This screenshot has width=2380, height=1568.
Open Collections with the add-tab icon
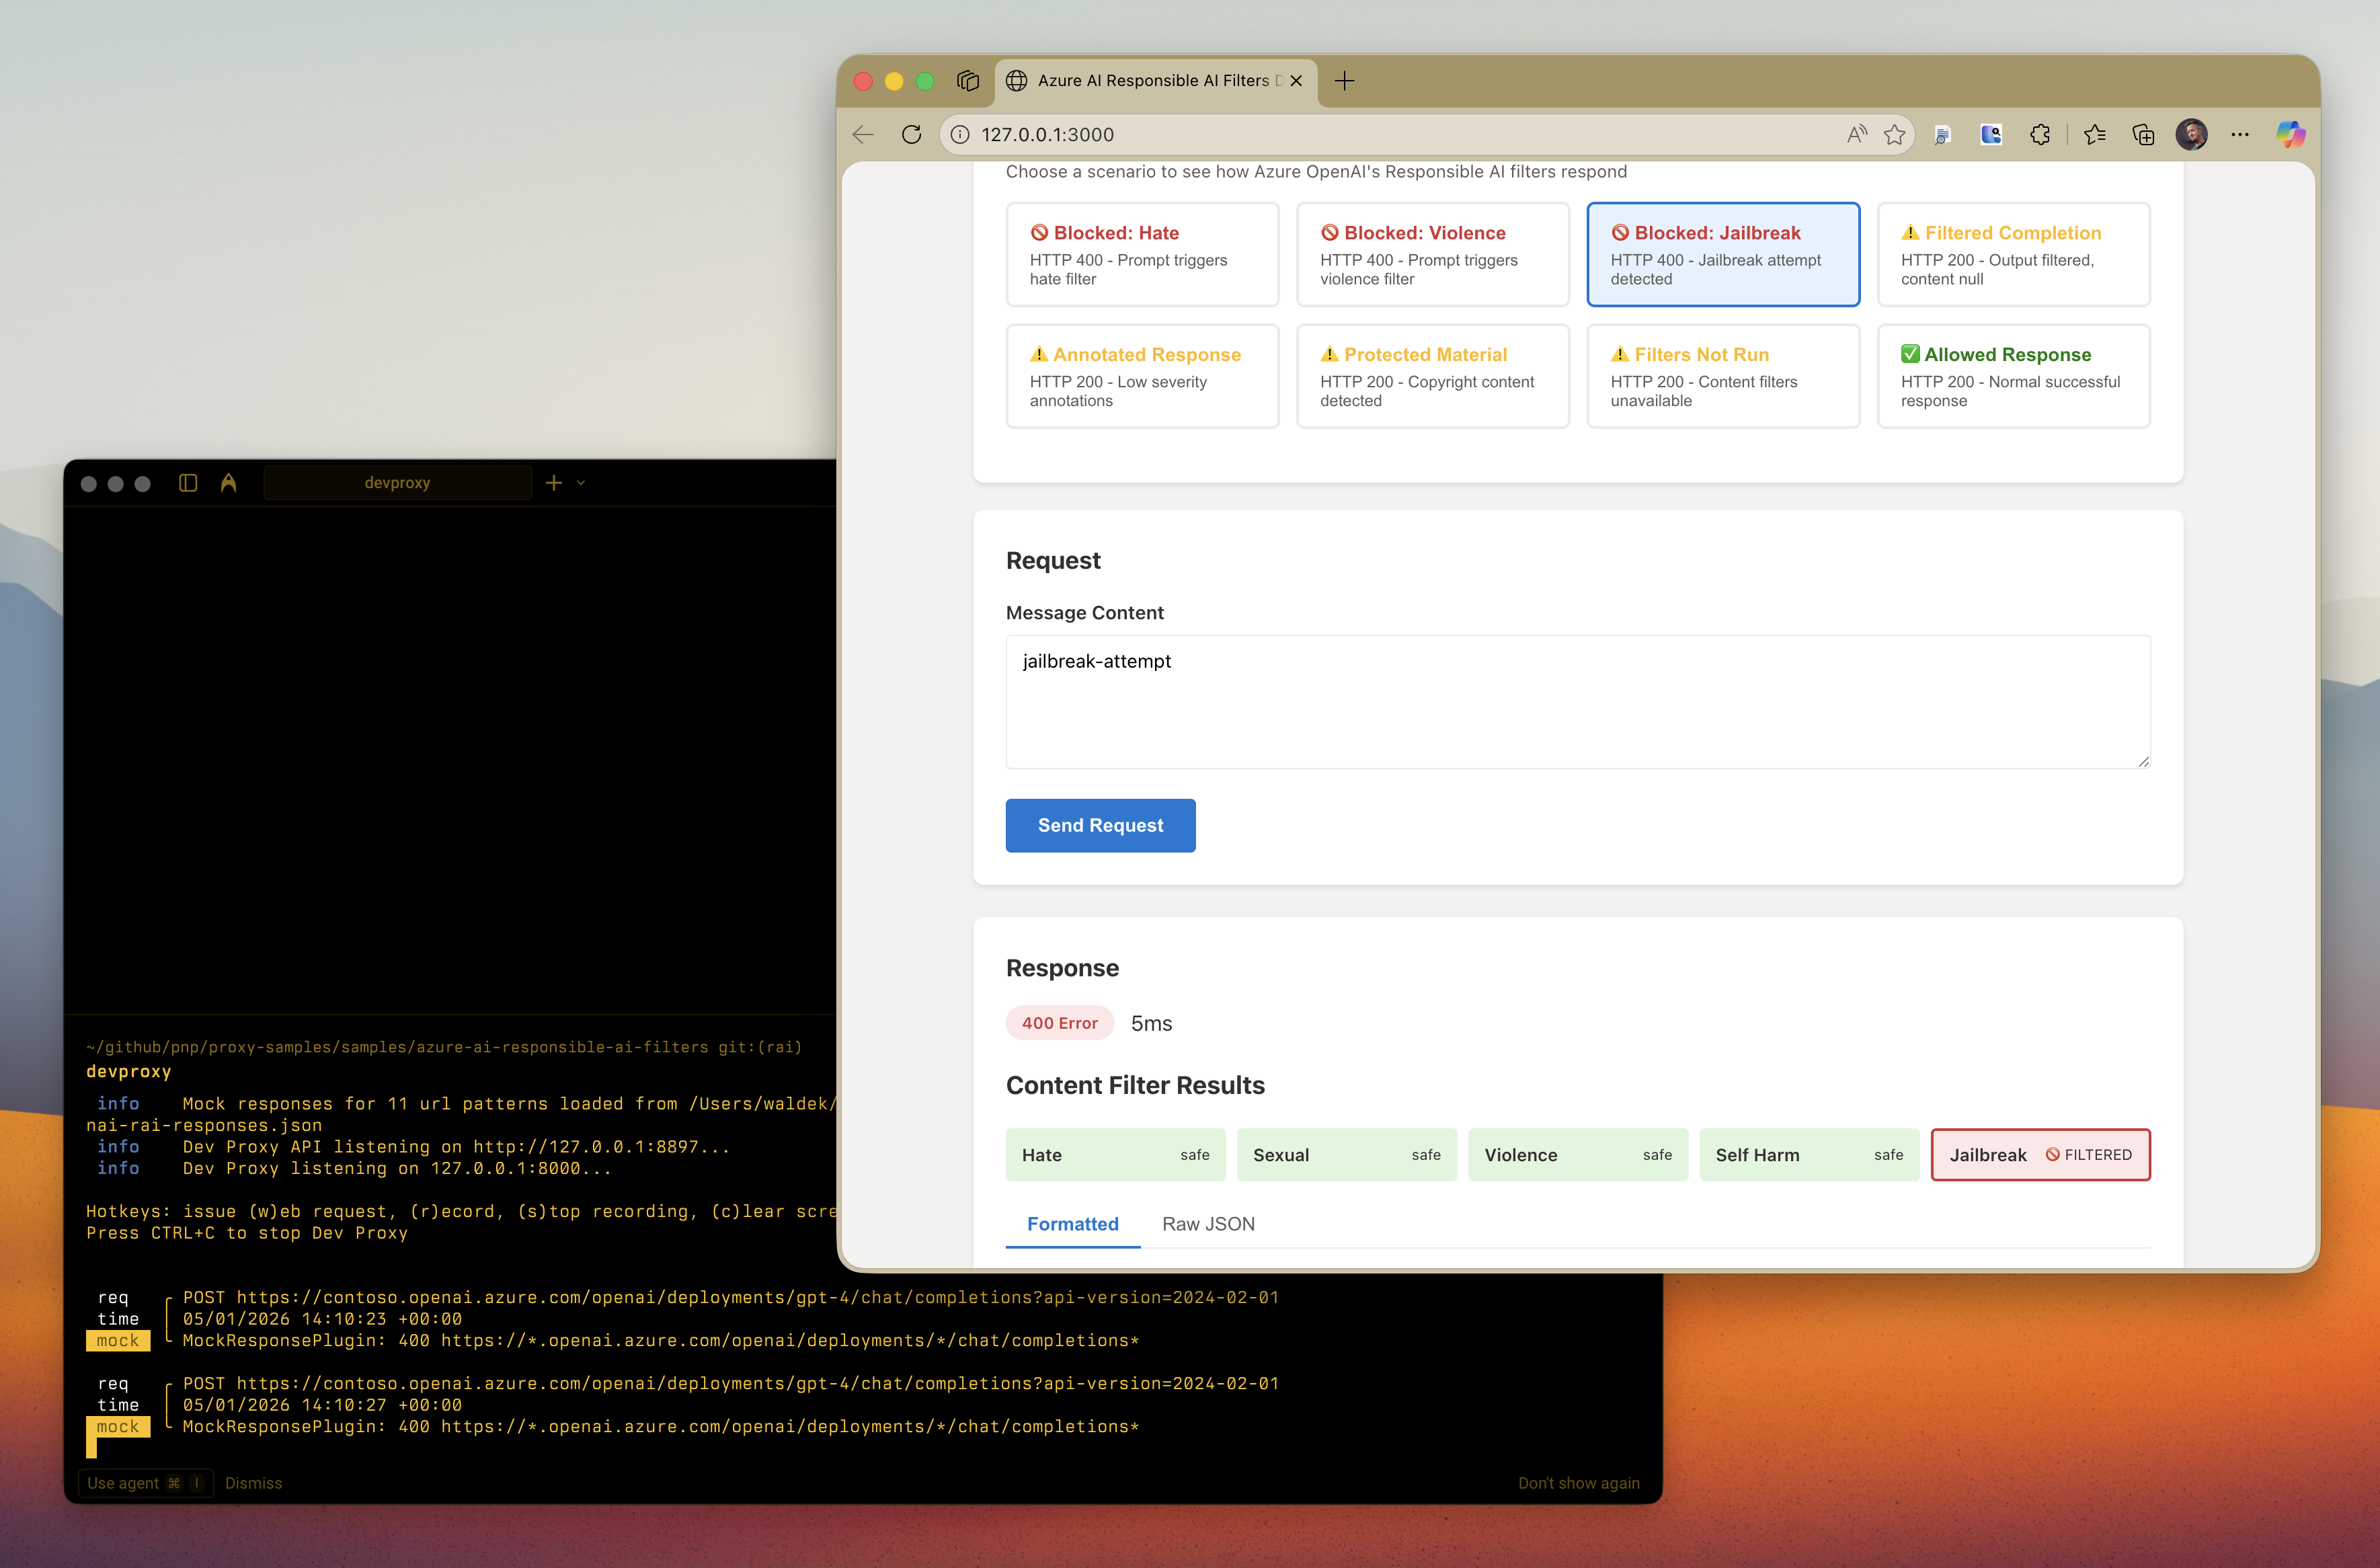(2142, 134)
